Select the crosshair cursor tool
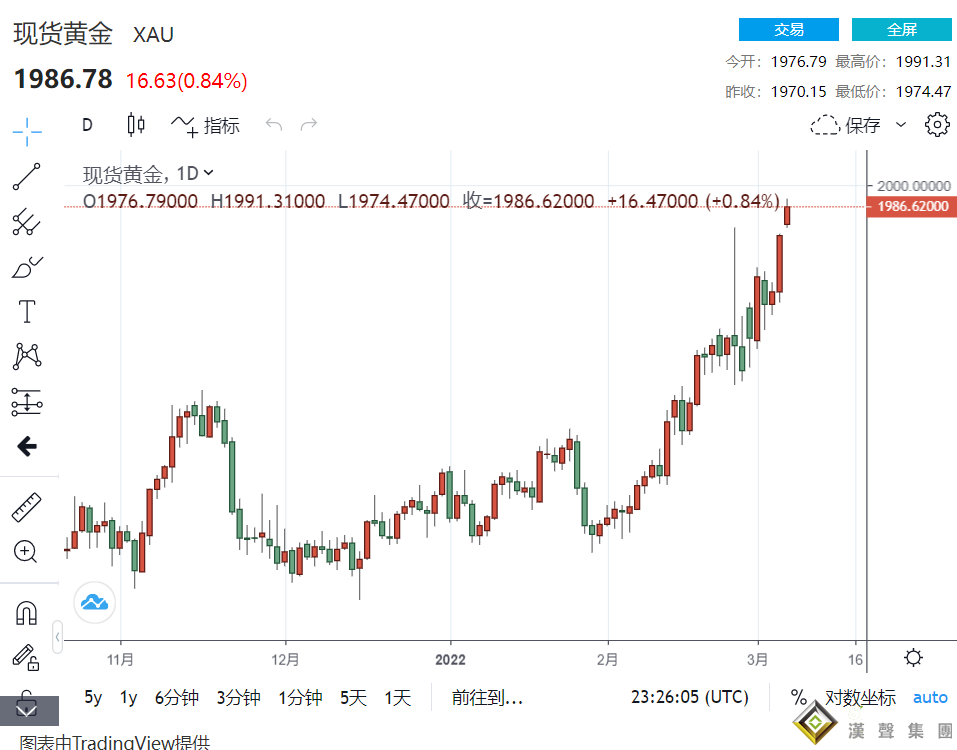This screenshot has width=957, height=750. 27,130
